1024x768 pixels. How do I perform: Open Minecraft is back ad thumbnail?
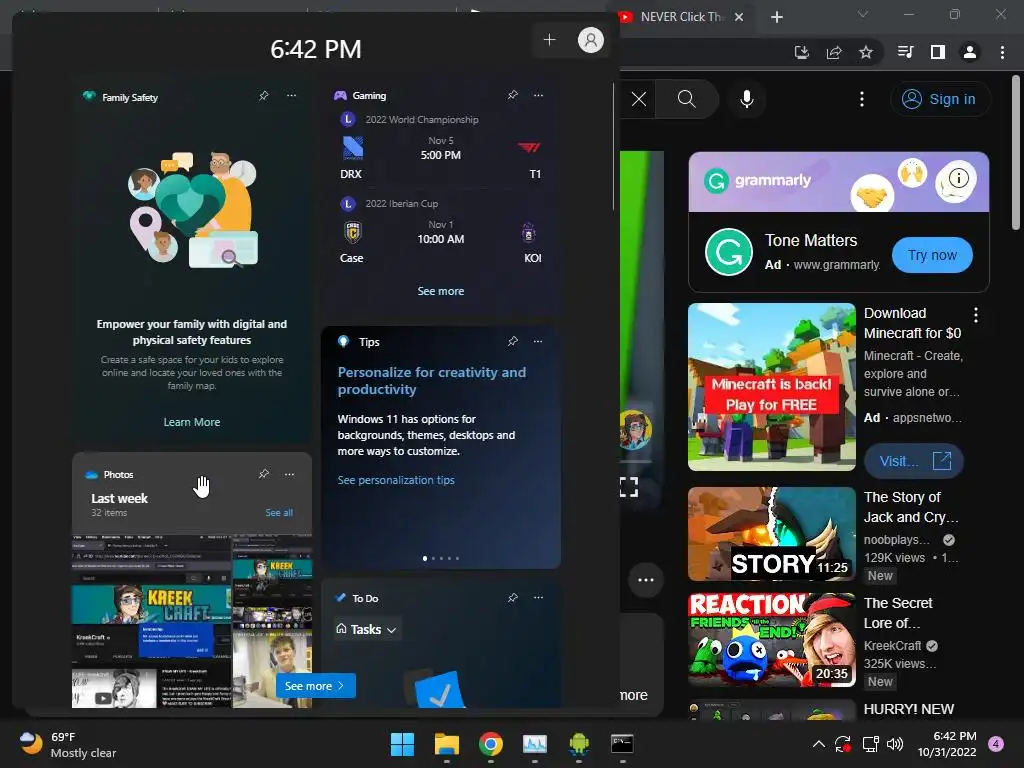(x=771, y=387)
